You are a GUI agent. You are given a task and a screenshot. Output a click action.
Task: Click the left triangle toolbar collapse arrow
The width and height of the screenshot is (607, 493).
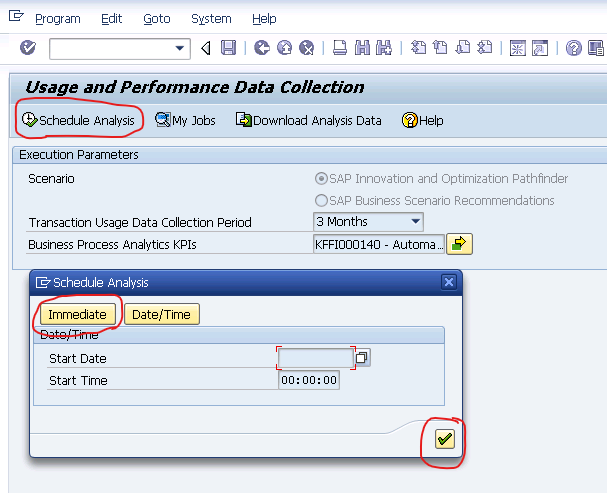point(206,48)
